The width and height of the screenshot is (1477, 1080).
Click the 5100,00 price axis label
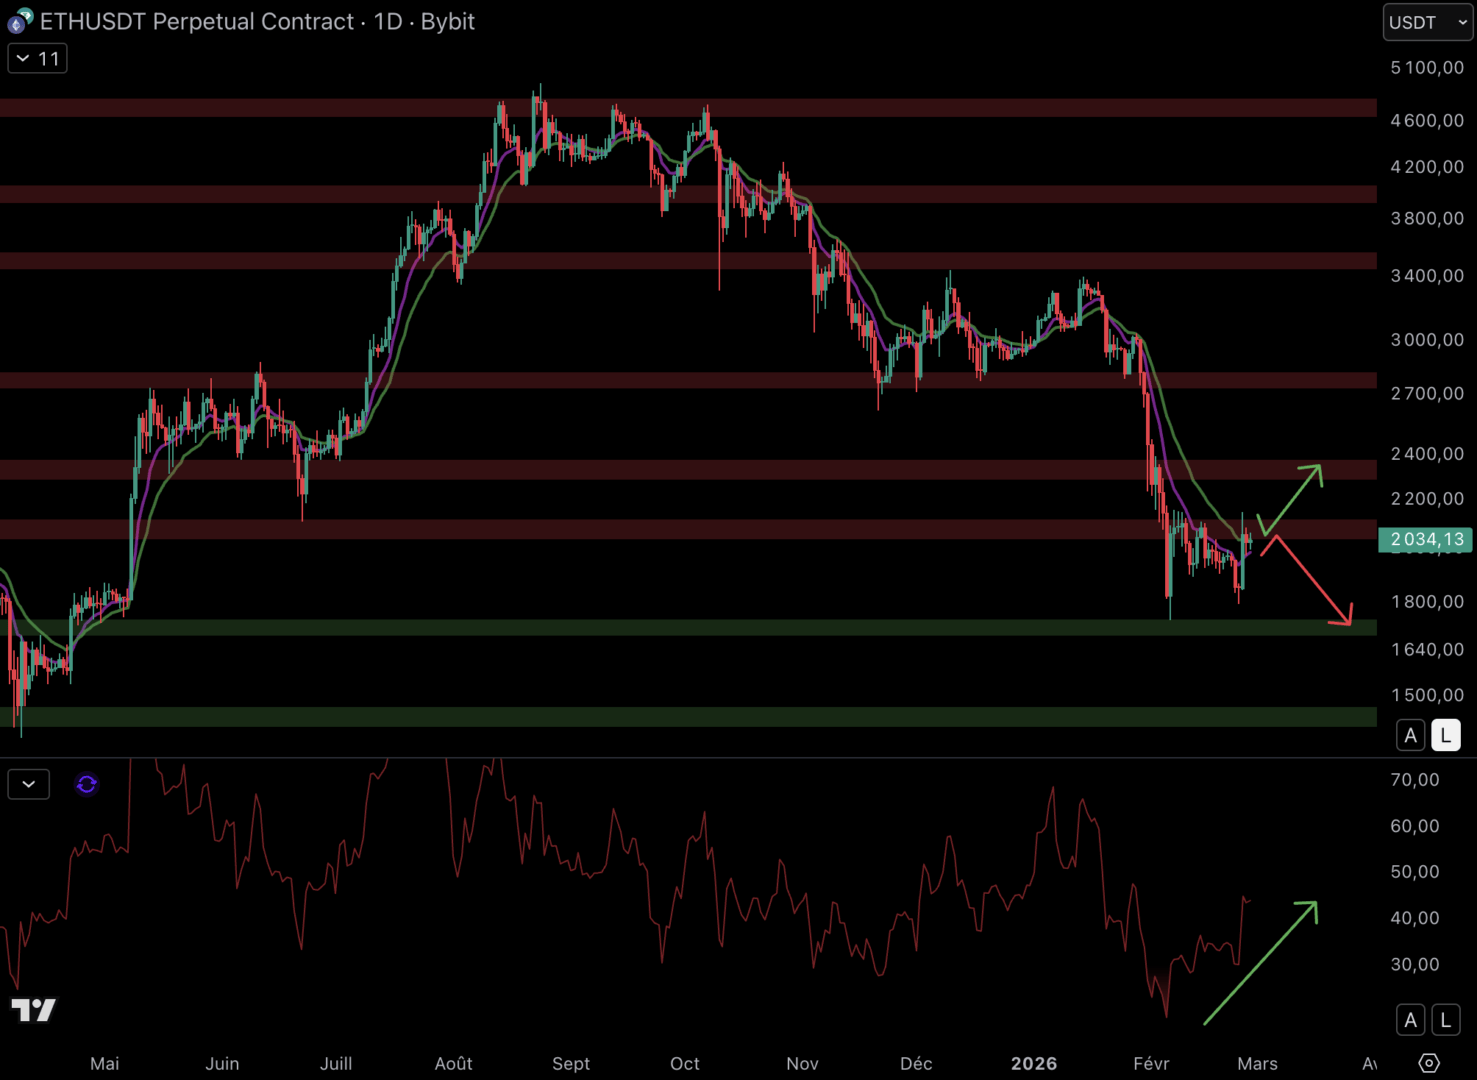point(1427,67)
